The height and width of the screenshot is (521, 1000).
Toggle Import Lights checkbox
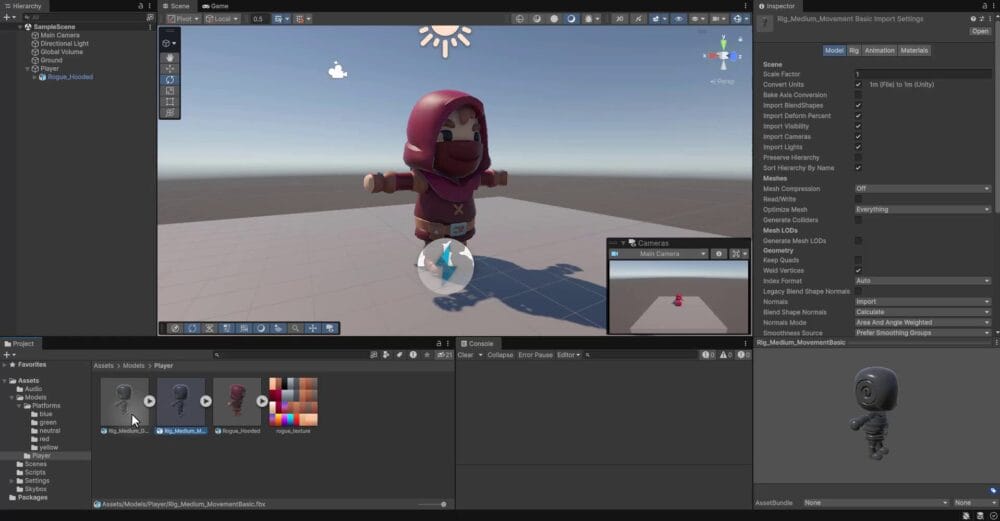pos(858,147)
